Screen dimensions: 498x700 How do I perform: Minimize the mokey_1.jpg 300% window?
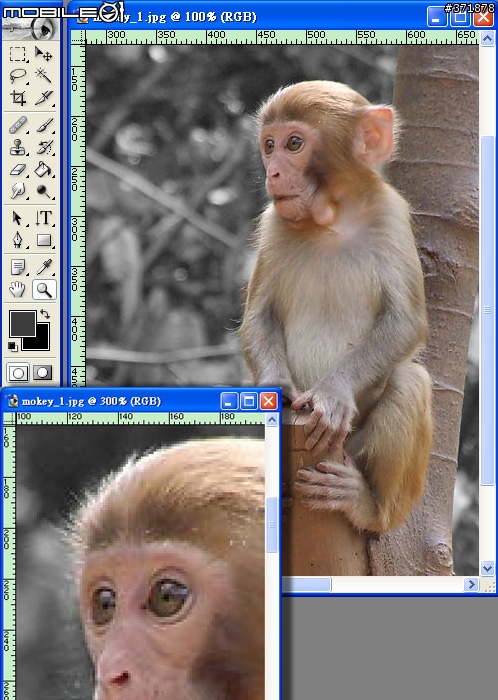click(229, 401)
